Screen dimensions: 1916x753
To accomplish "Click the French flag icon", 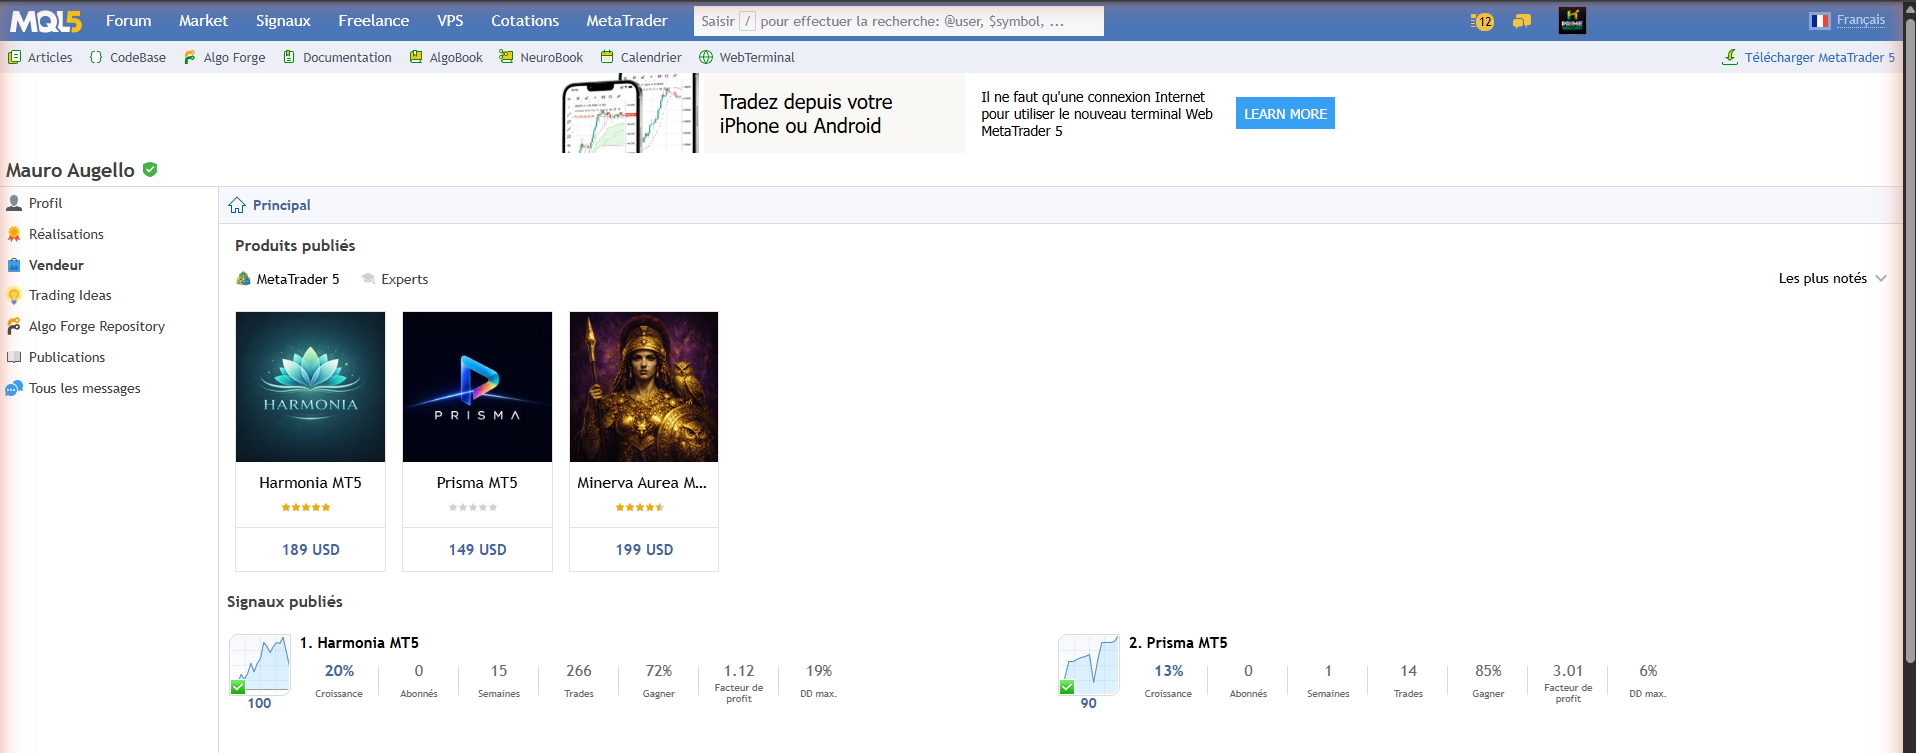I will [x=1819, y=21].
